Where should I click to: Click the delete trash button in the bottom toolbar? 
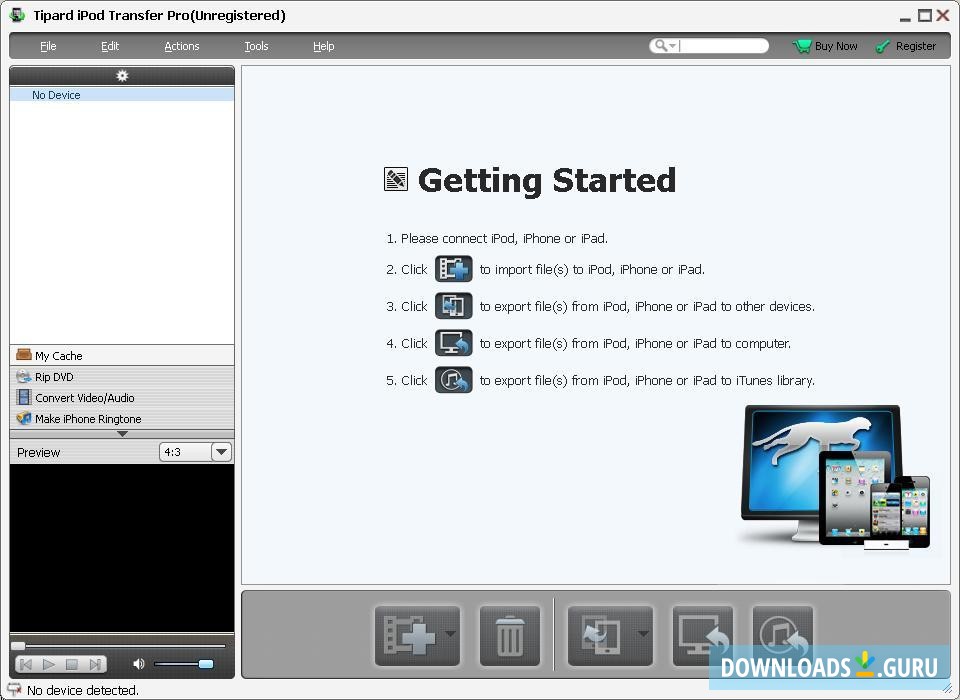click(x=509, y=635)
